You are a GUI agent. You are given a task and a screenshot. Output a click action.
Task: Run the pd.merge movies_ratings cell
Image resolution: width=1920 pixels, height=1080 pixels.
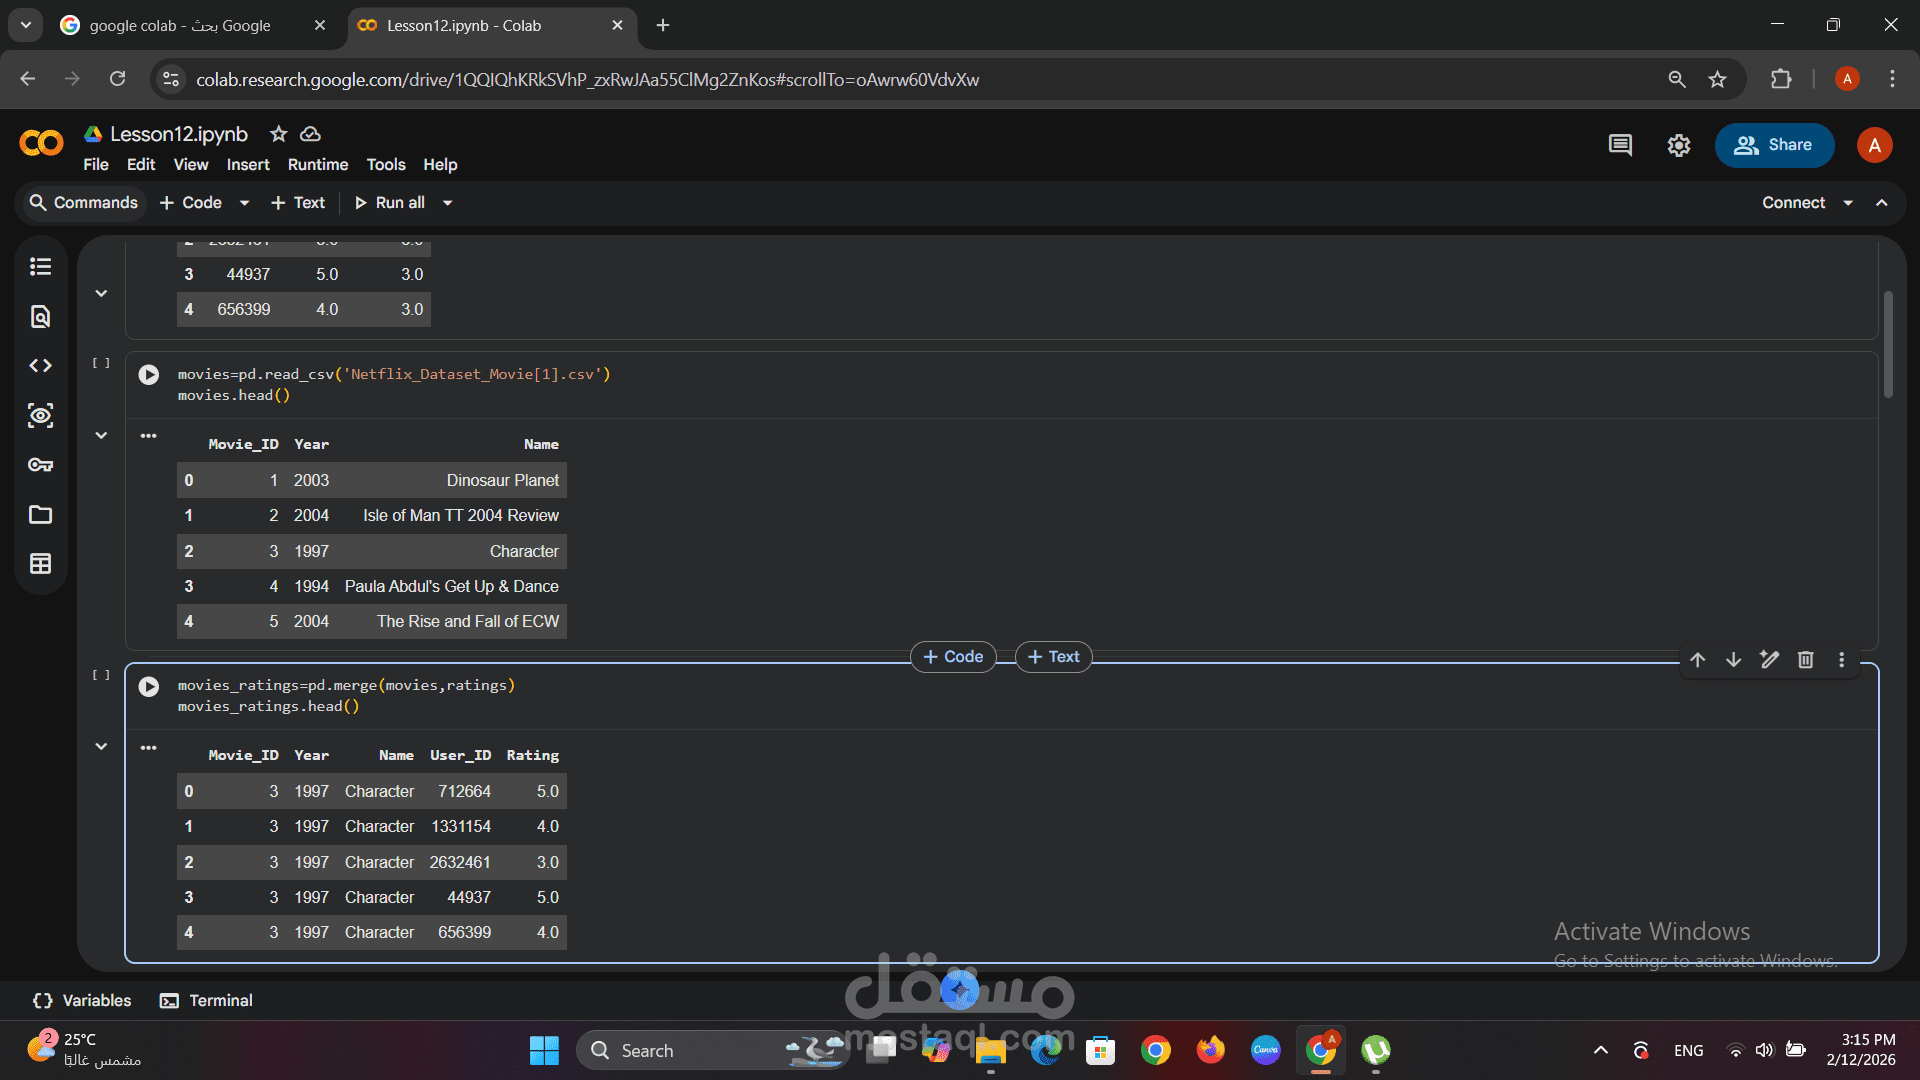coord(149,687)
